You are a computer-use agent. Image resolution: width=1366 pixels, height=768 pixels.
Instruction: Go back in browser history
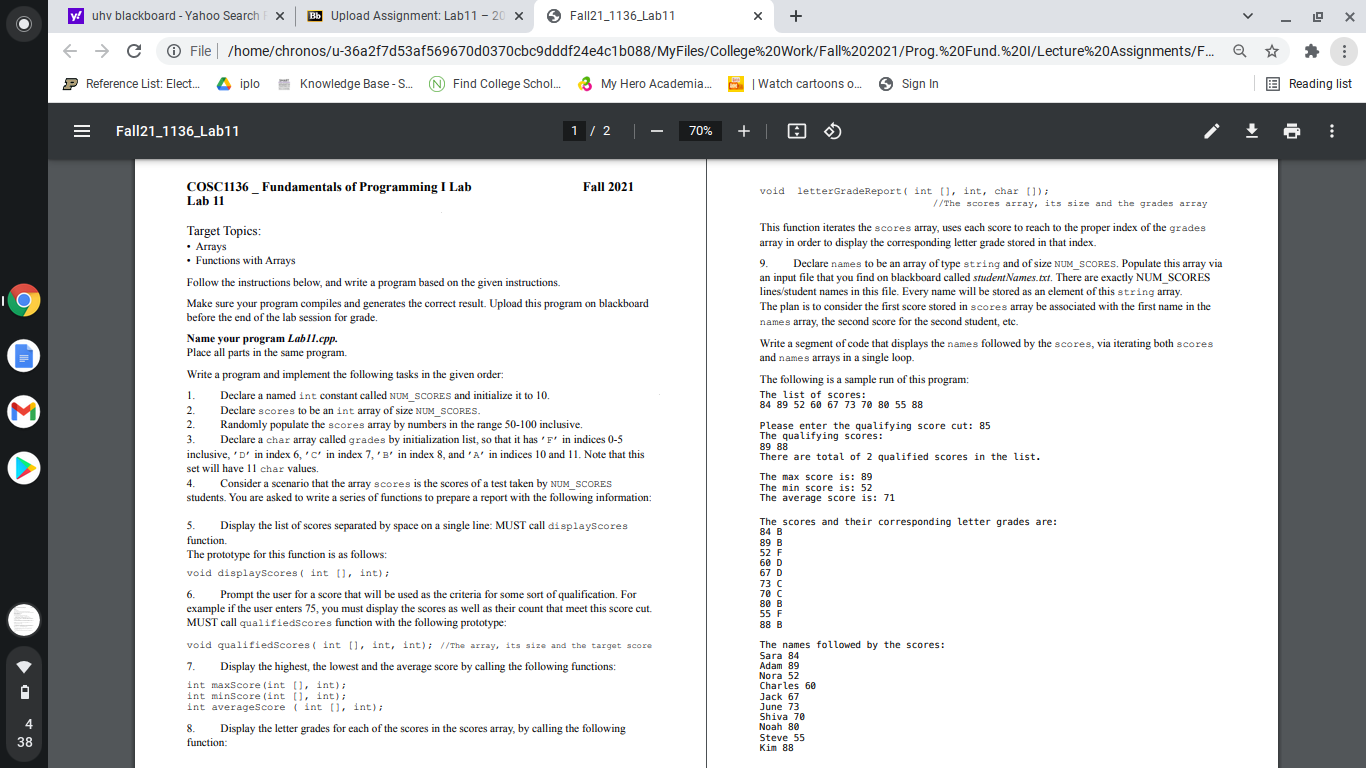(x=70, y=51)
